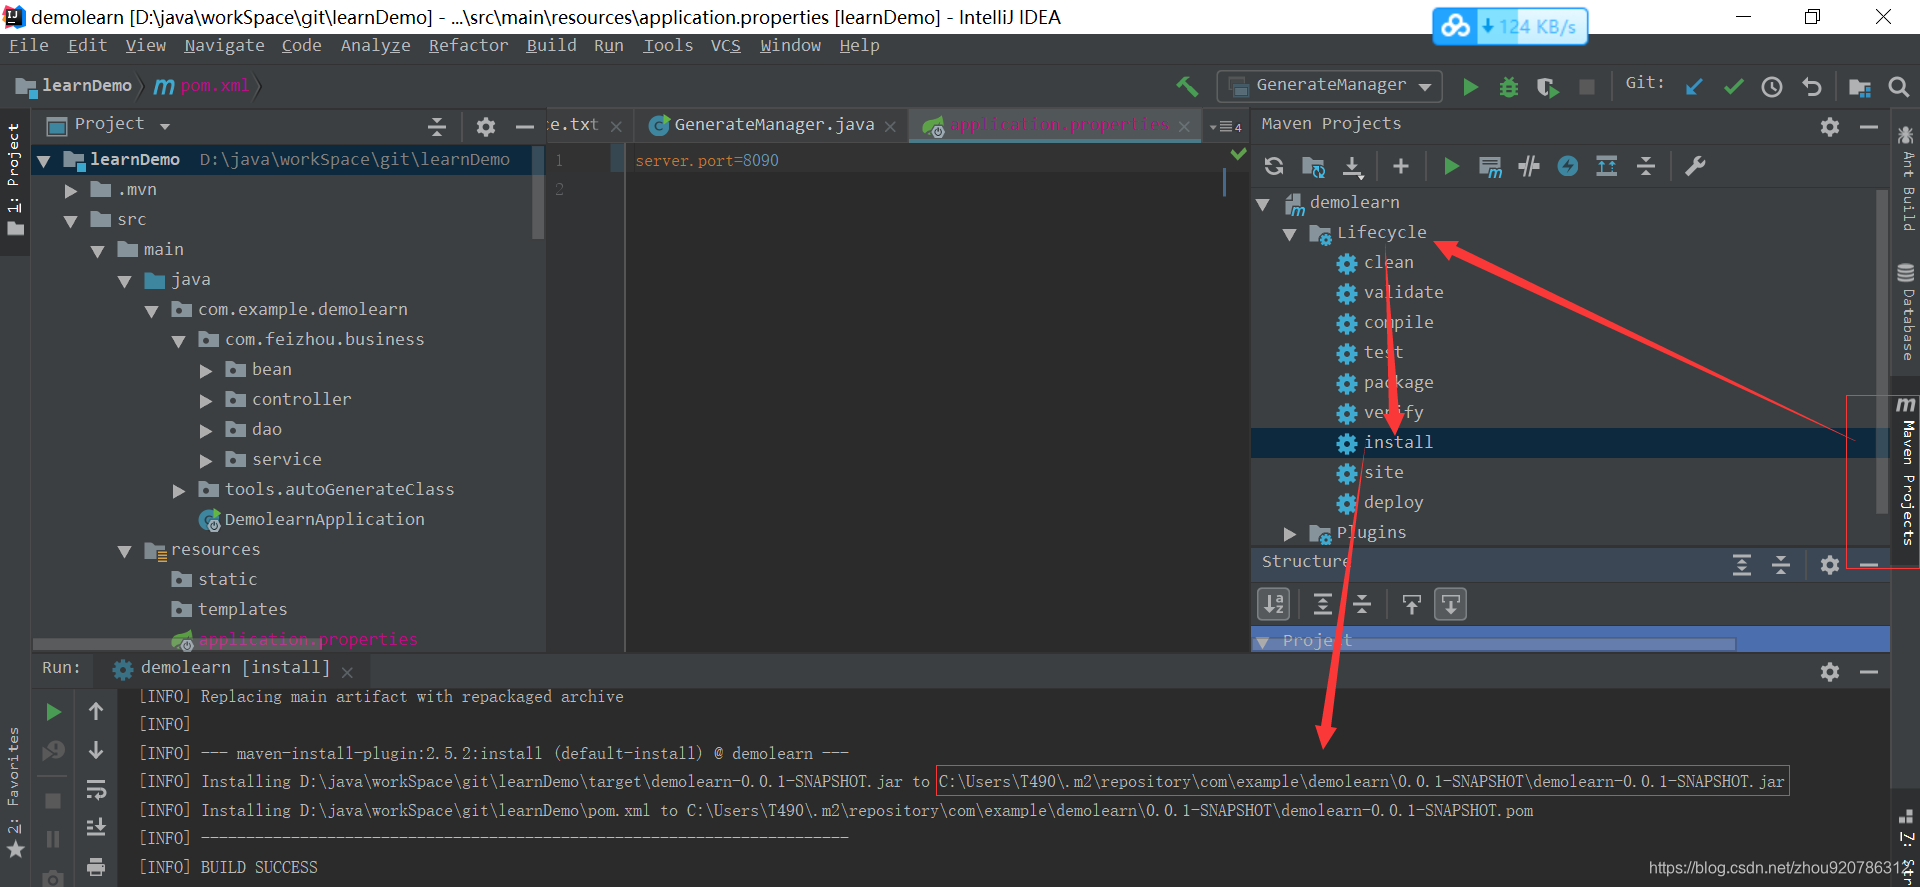Image resolution: width=1920 pixels, height=887 pixels.
Task: Open Maven settings wrench icon
Action: pos(1695,166)
